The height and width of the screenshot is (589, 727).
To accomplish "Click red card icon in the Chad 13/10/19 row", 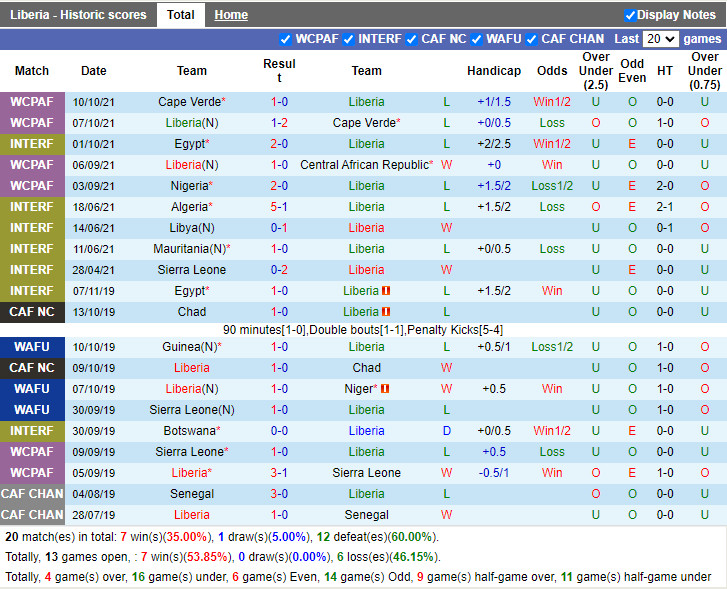I will [x=385, y=312].
